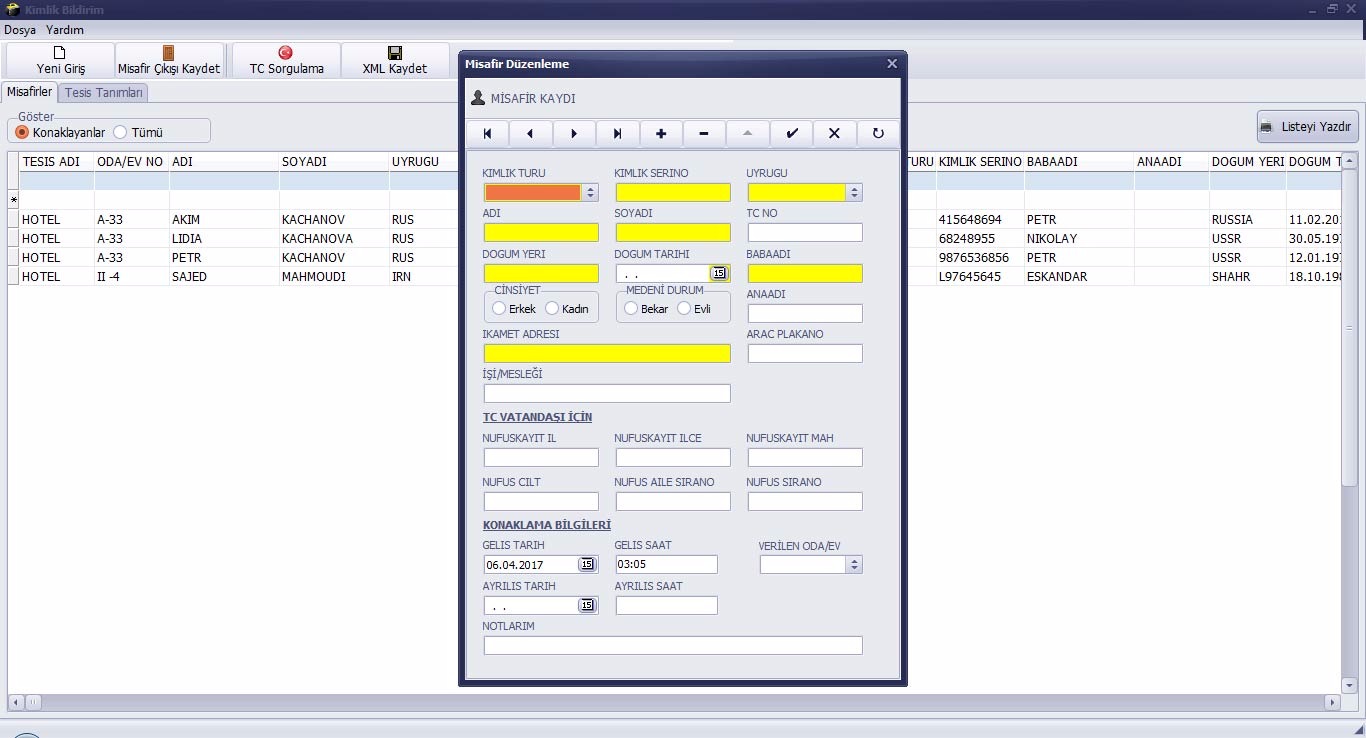Switch to Tesis Tanımları tab
The width and height of the screenshot is (1366, 738).
104,93
